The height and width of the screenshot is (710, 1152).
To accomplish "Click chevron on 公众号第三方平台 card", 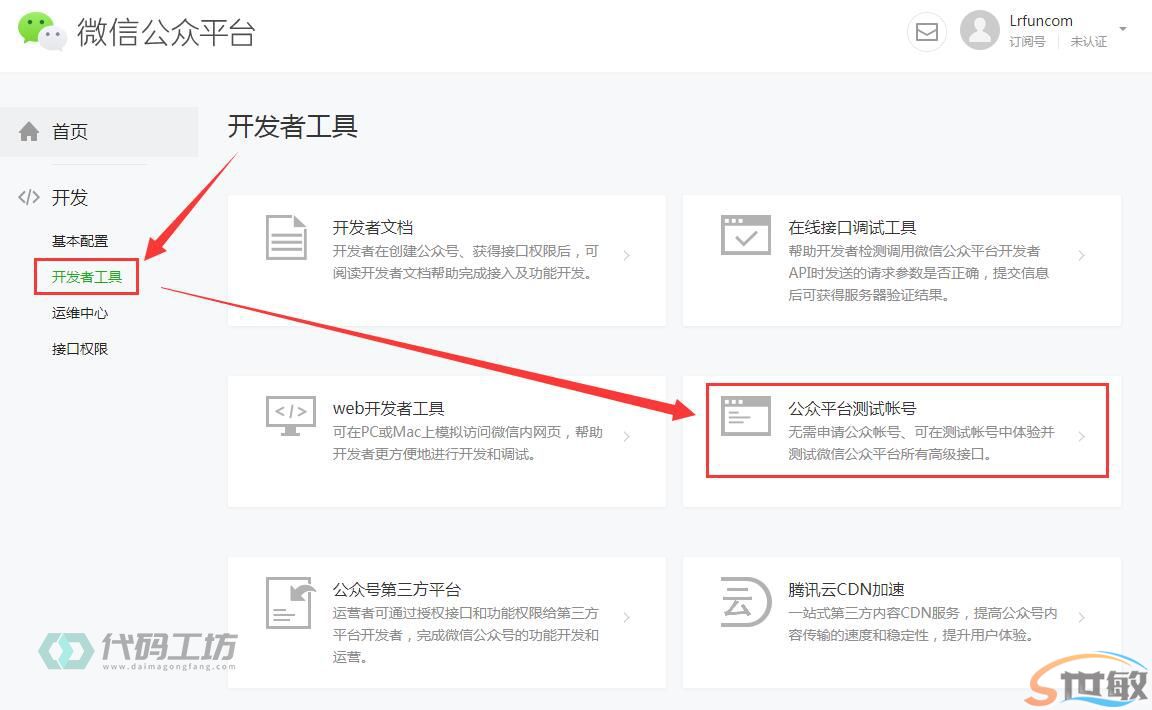I will 627,617.
